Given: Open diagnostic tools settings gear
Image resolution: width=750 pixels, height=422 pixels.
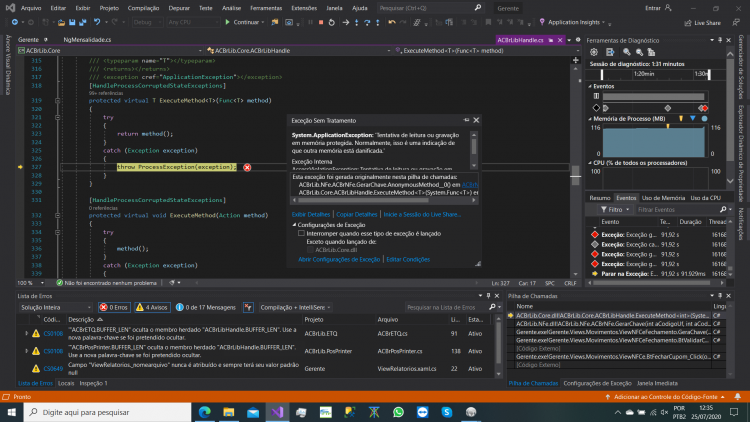Looking at the screenshot, I should tap(594, 52).
